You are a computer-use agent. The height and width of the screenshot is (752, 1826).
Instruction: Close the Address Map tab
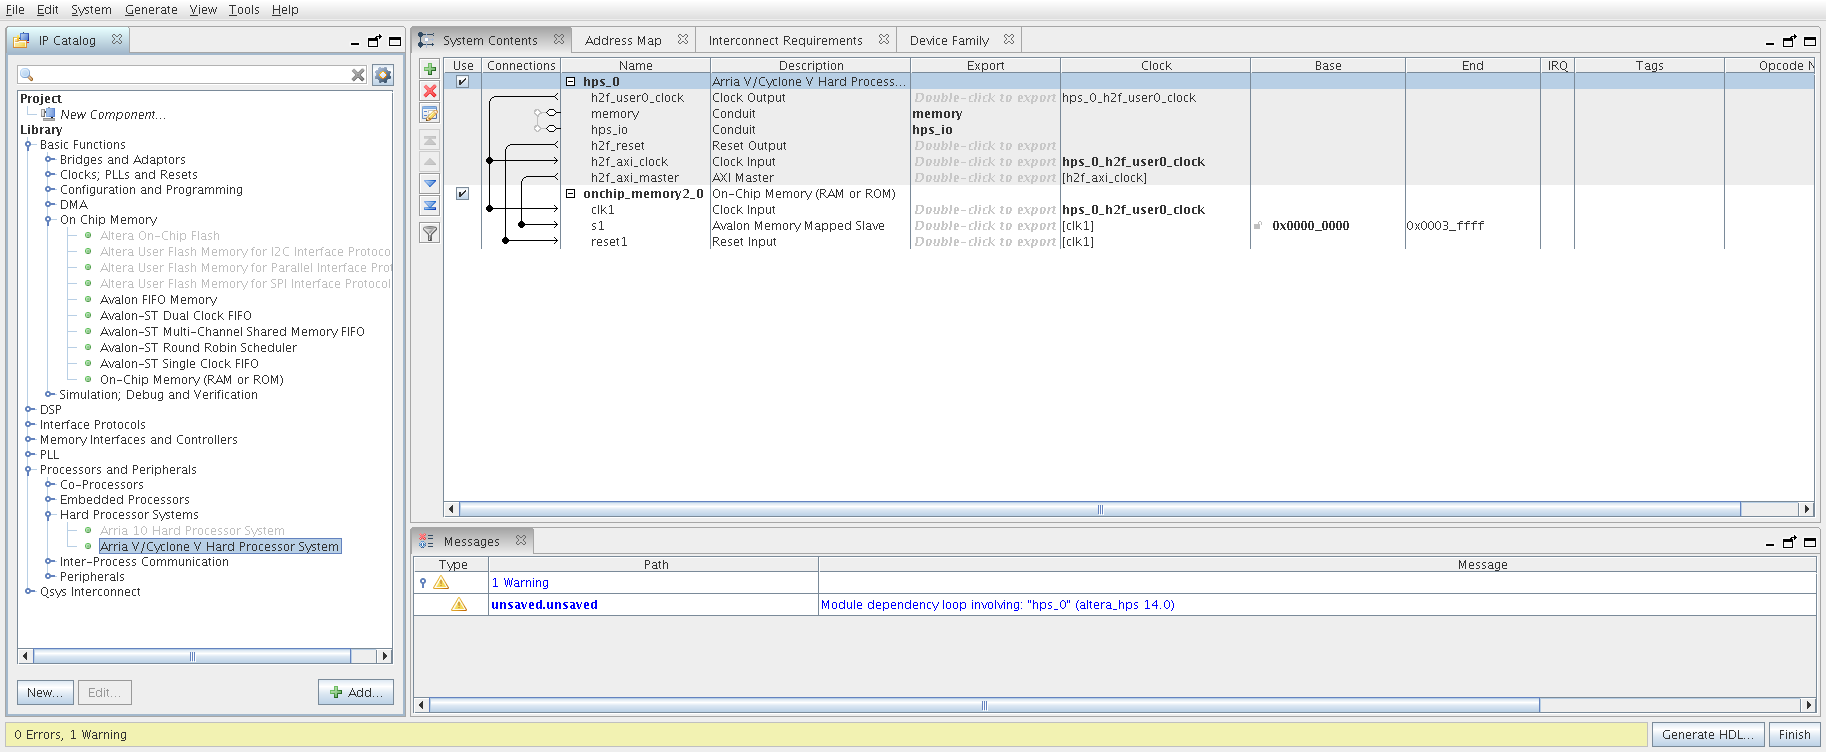coord(683,40)
